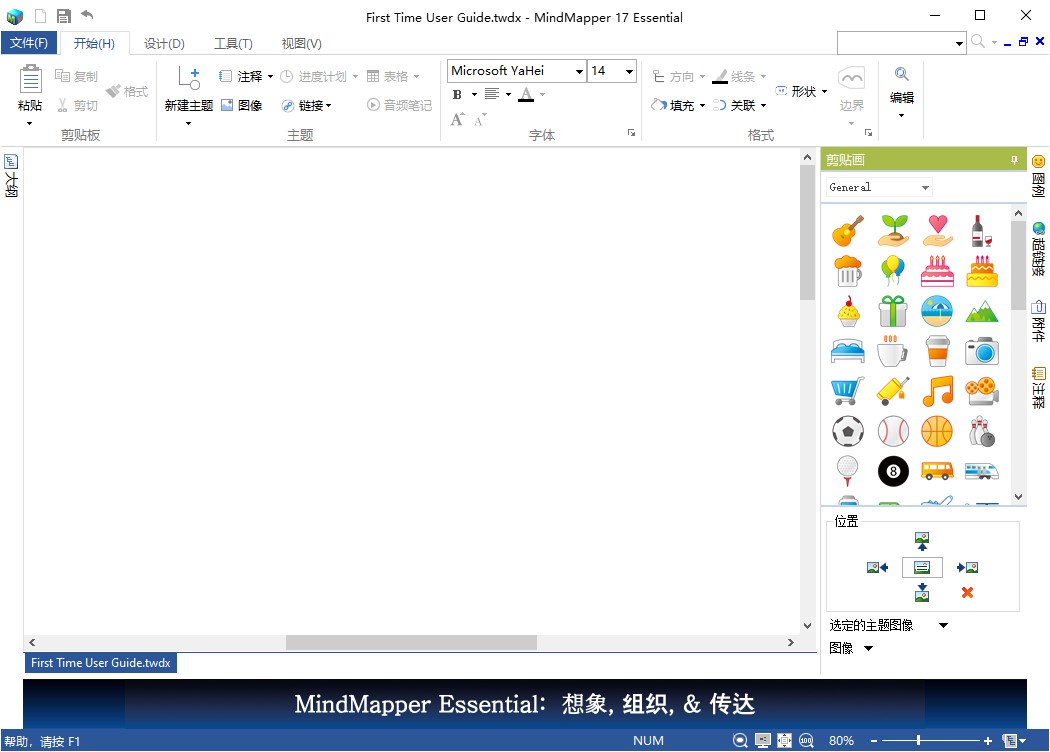Viewport: 1050px width, 752px height.
Task: Switch to the View (视图) tab
Action: click(x=301, y=44)
